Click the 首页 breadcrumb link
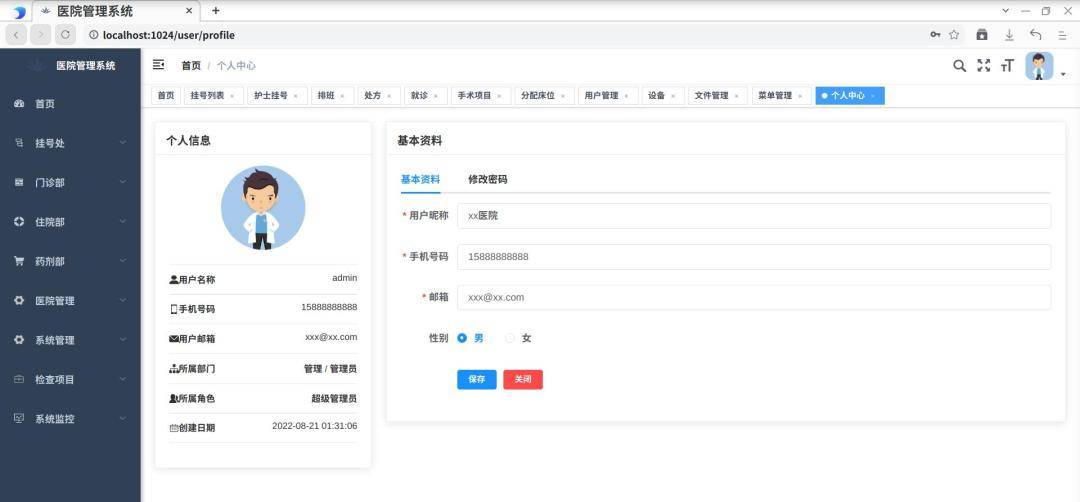Viewport: 1080px width, 502px height. [191, 65]
